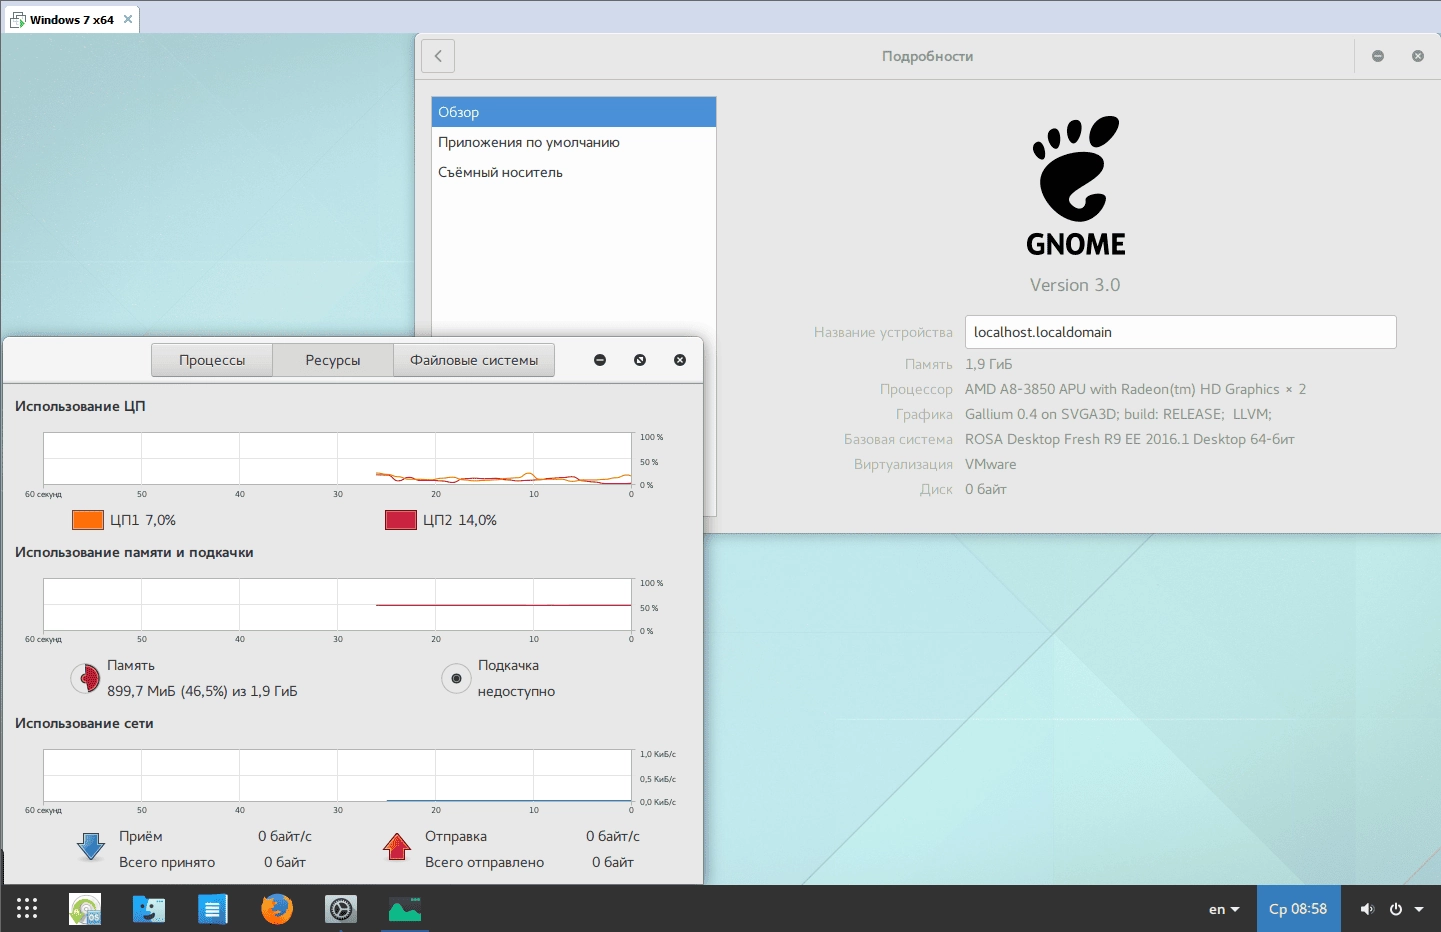This screenshot has height=932, width=1441.
Task: Click the GNOME foot logo
Action: coord(1076,168)
